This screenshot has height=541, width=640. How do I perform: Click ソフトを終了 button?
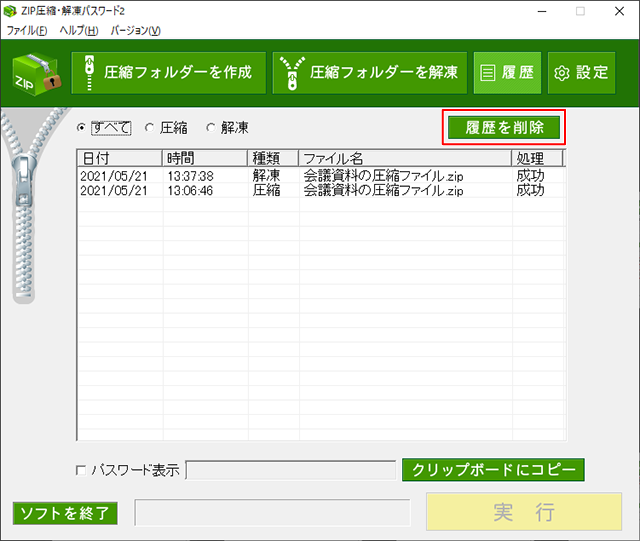point(65,513)
